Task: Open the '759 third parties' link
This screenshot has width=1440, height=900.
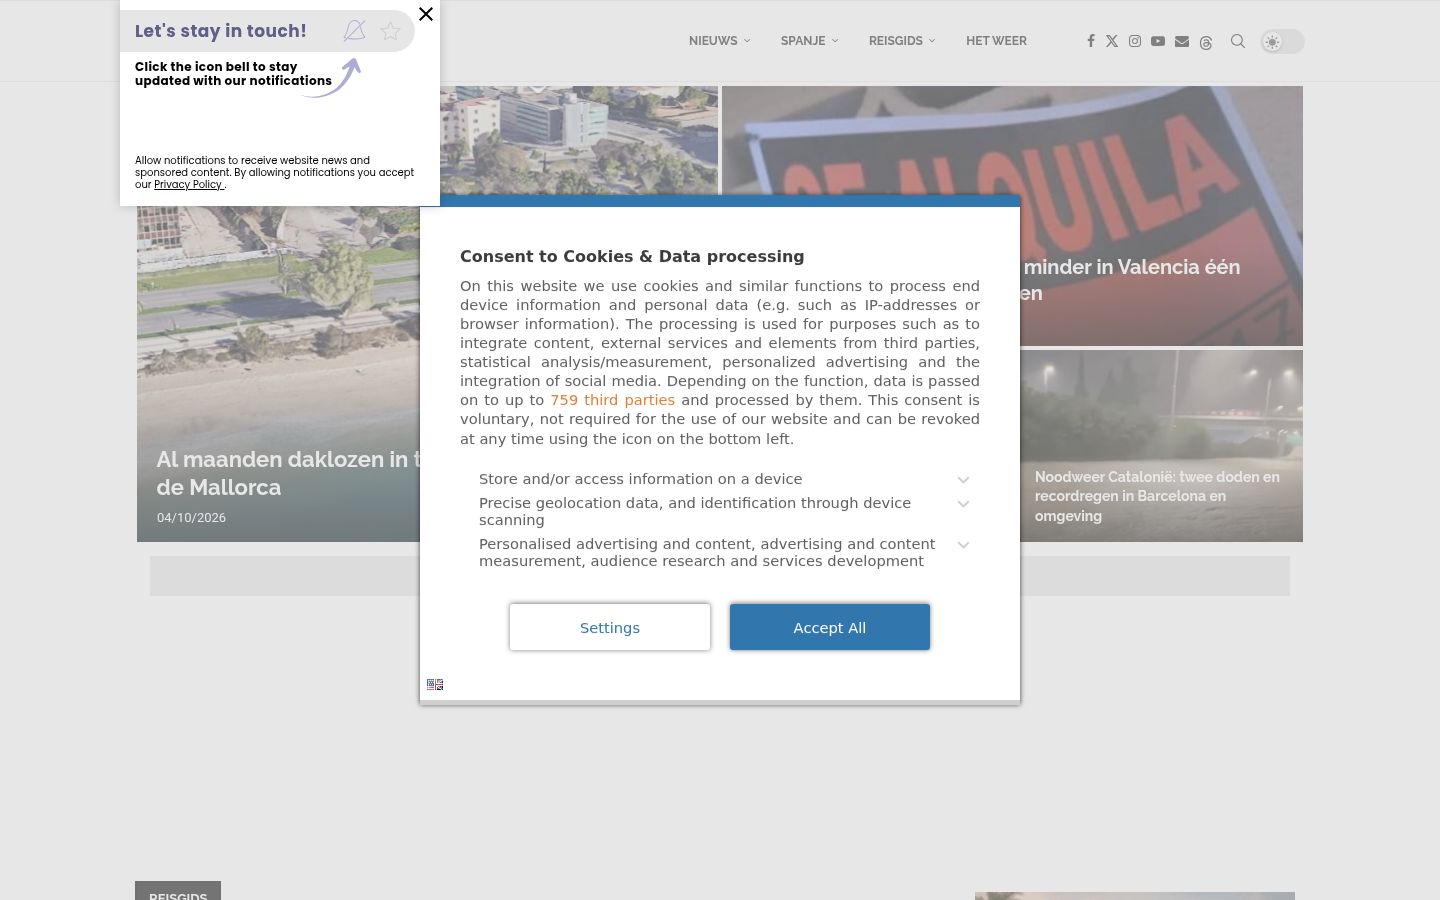Action: pos(612,400)
